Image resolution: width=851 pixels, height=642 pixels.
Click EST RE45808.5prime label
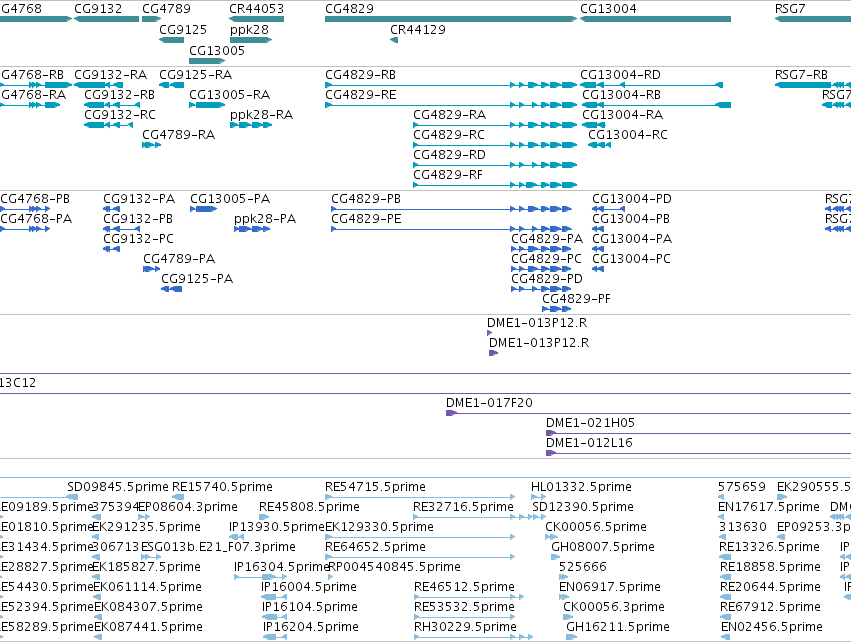309,507
